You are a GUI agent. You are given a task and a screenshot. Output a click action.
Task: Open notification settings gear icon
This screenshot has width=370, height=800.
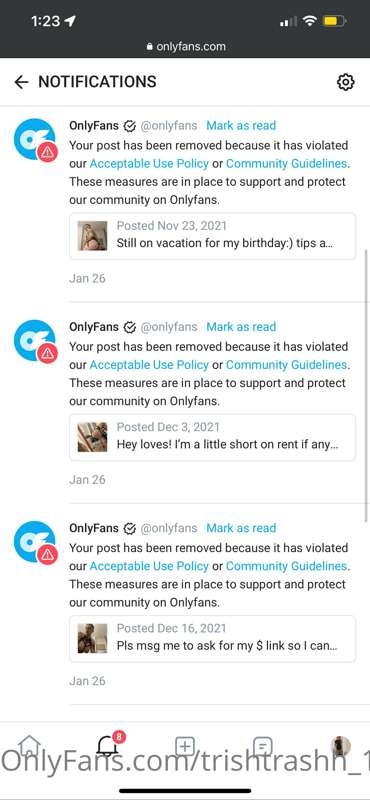(346, 82)
